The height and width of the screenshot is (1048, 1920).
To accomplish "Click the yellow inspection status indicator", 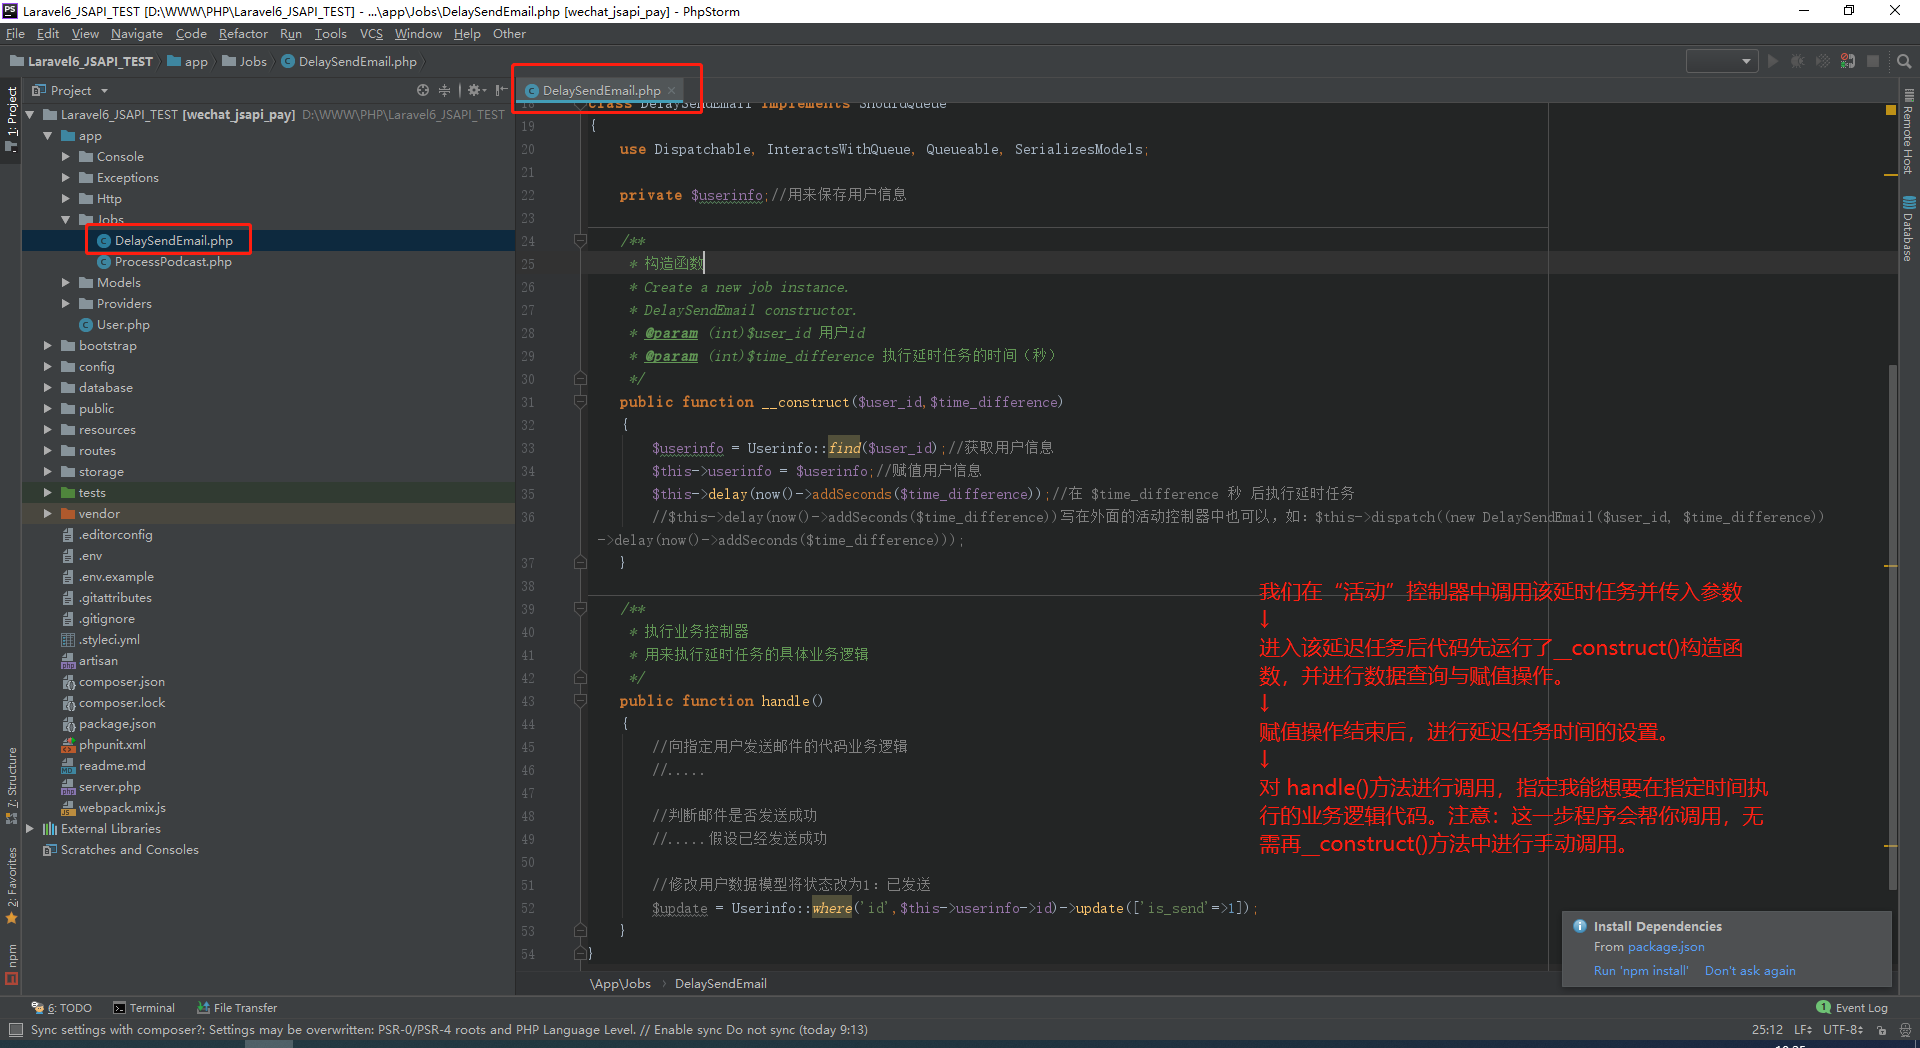I will point(1891,110).
